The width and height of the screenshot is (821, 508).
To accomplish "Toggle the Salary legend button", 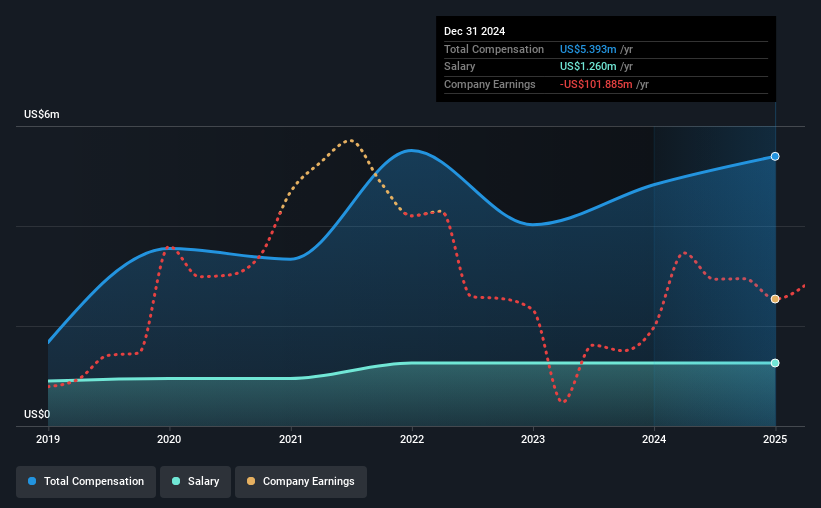I will pos(195,482).
